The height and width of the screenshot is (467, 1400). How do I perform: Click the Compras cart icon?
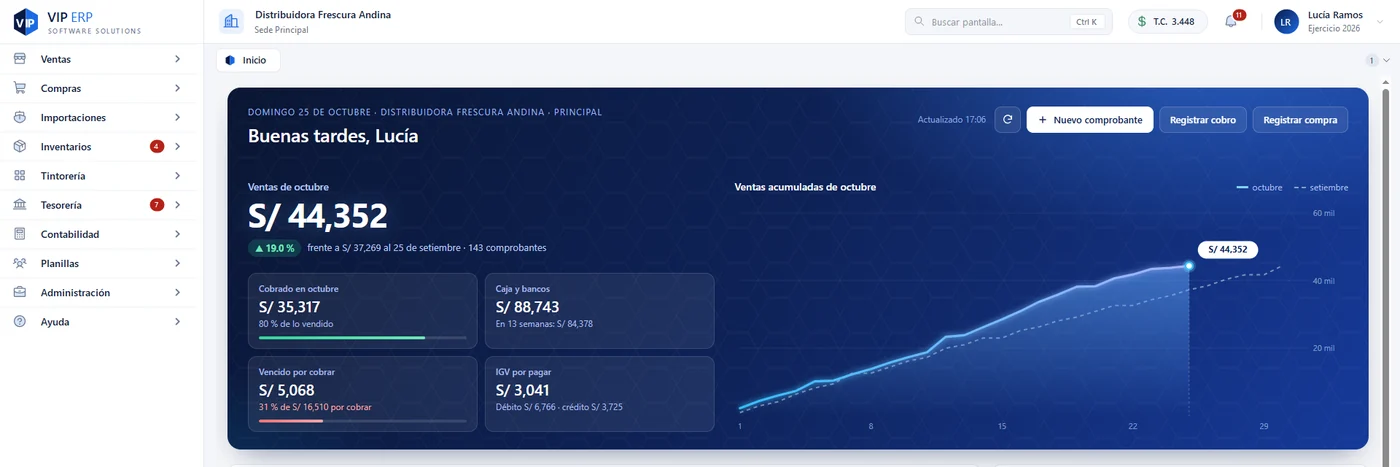click(20, 88)
